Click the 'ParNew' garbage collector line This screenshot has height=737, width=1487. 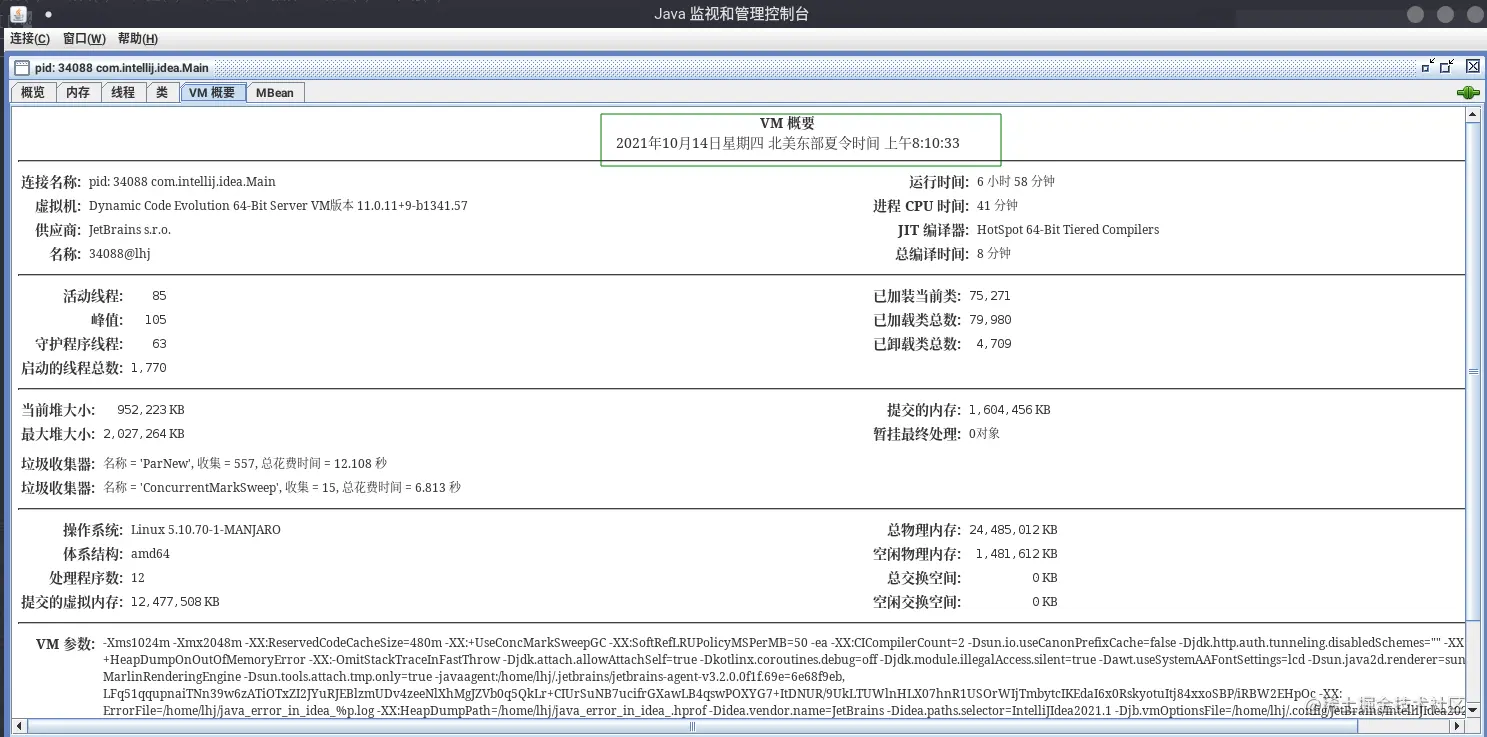click(245, 464)
